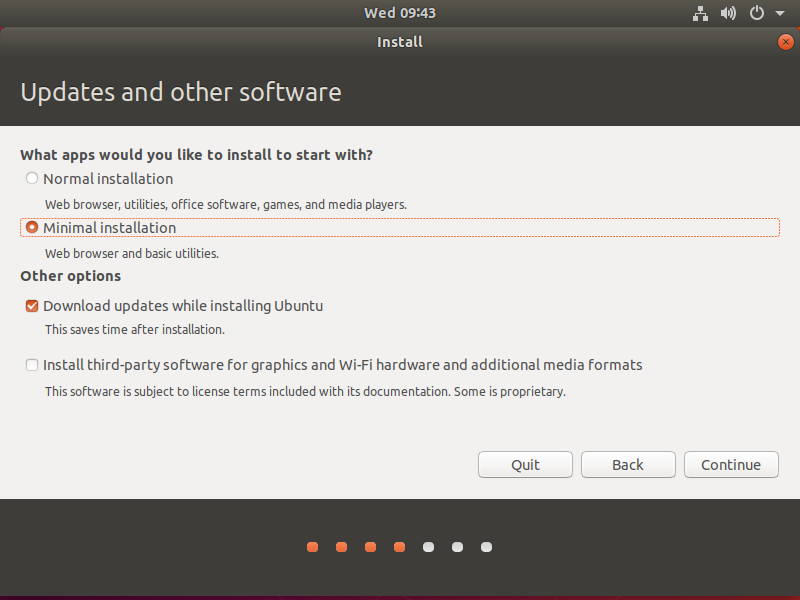Enable Install third-party software checkbox
This screenshot has height=600, width=800.
pos(33,365)
